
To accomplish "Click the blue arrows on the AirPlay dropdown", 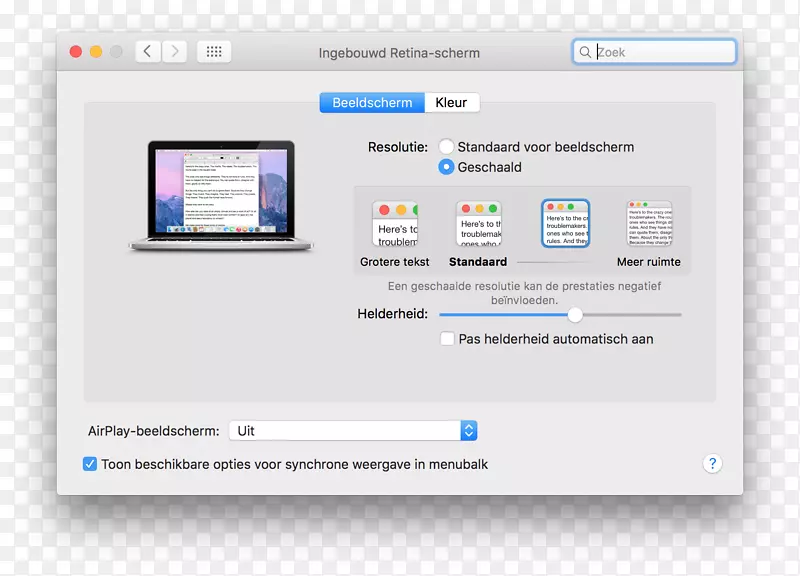I will (468, 430).
